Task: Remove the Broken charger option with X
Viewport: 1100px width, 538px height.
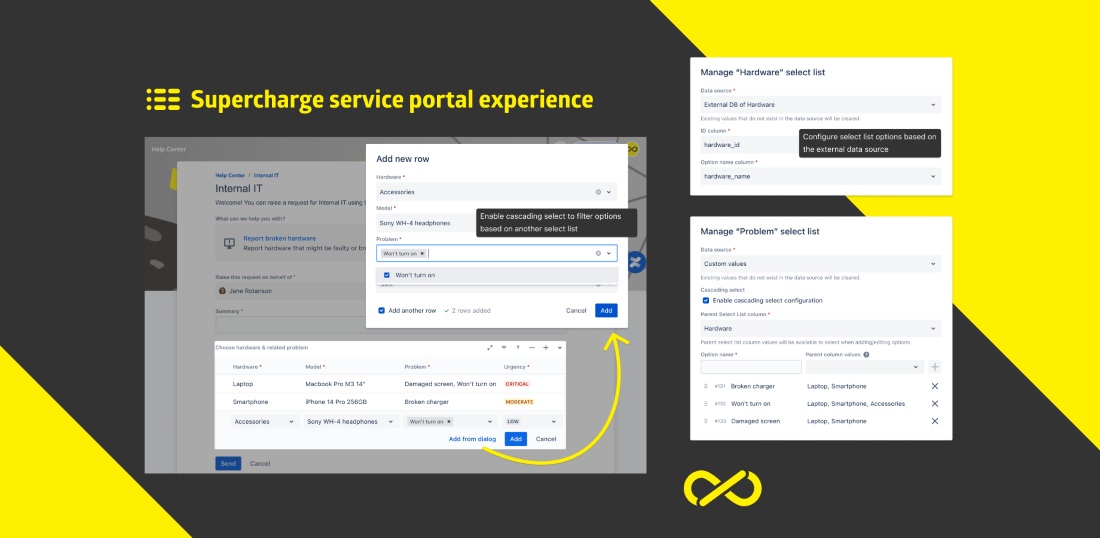Action: [935, 386]
